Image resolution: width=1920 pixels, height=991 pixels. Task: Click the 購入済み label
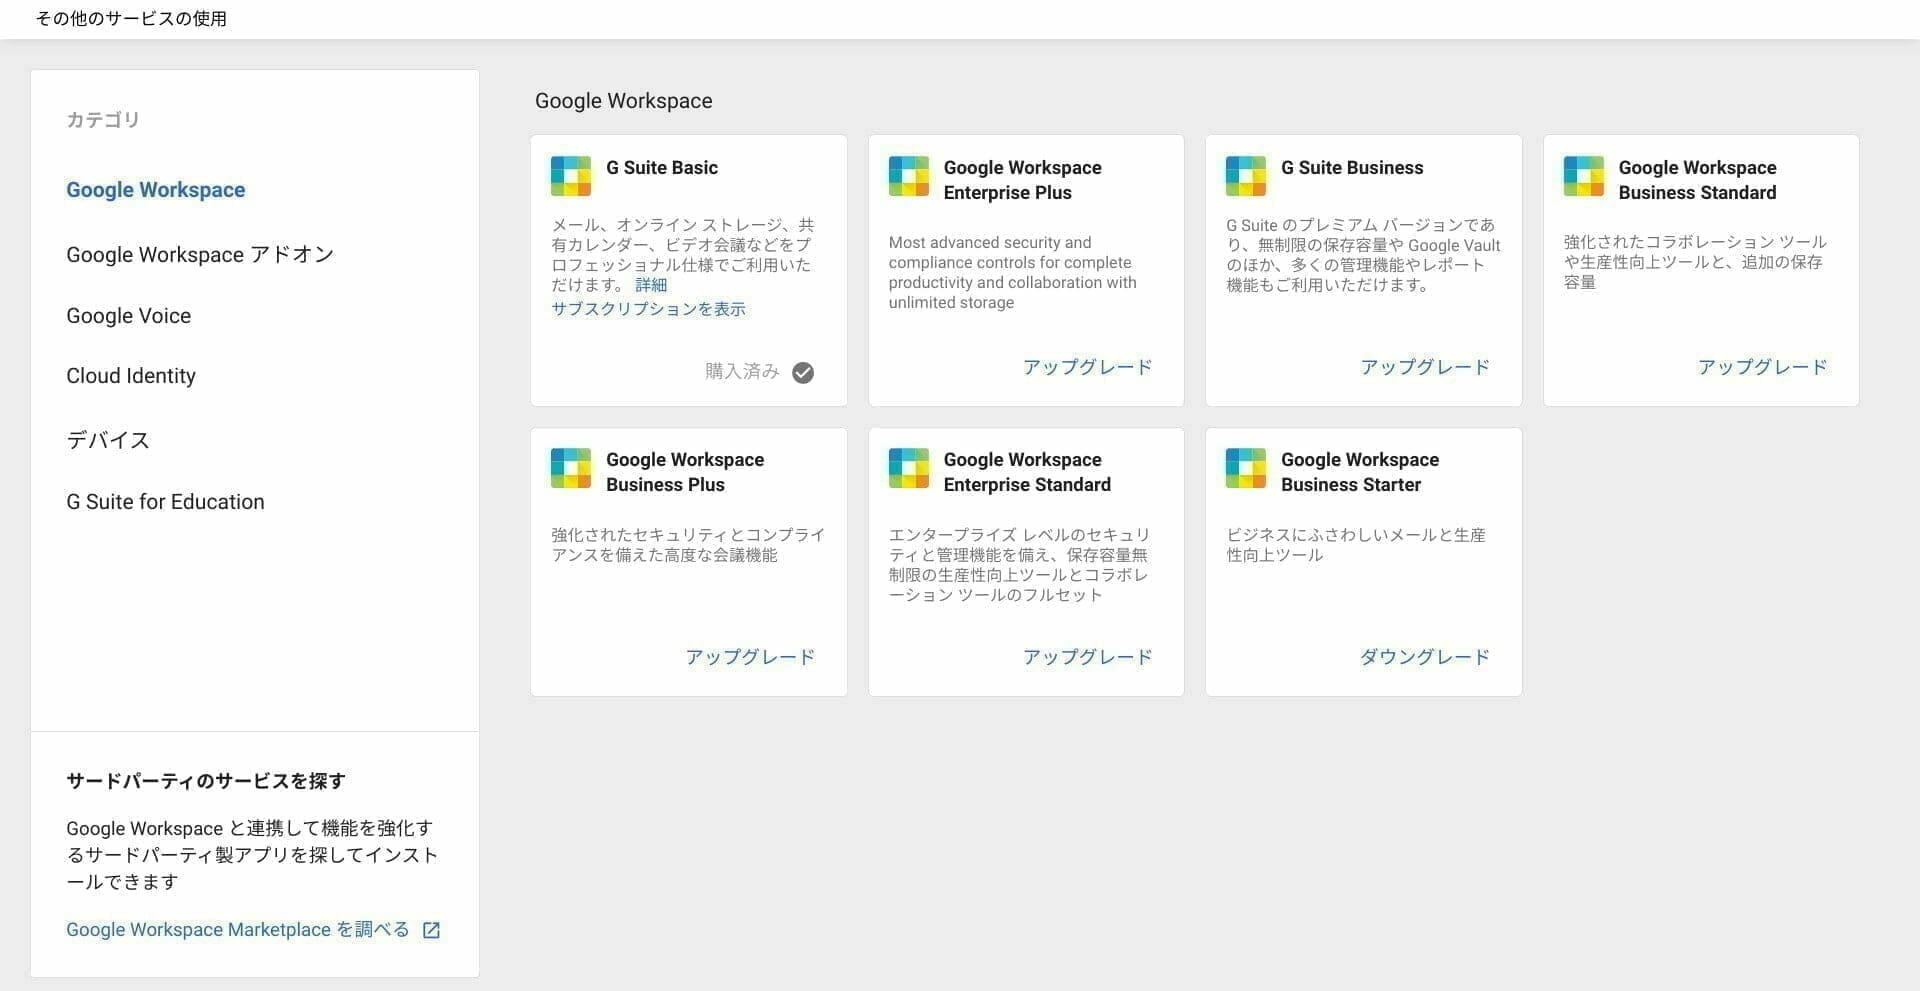(x=742, y=372)
